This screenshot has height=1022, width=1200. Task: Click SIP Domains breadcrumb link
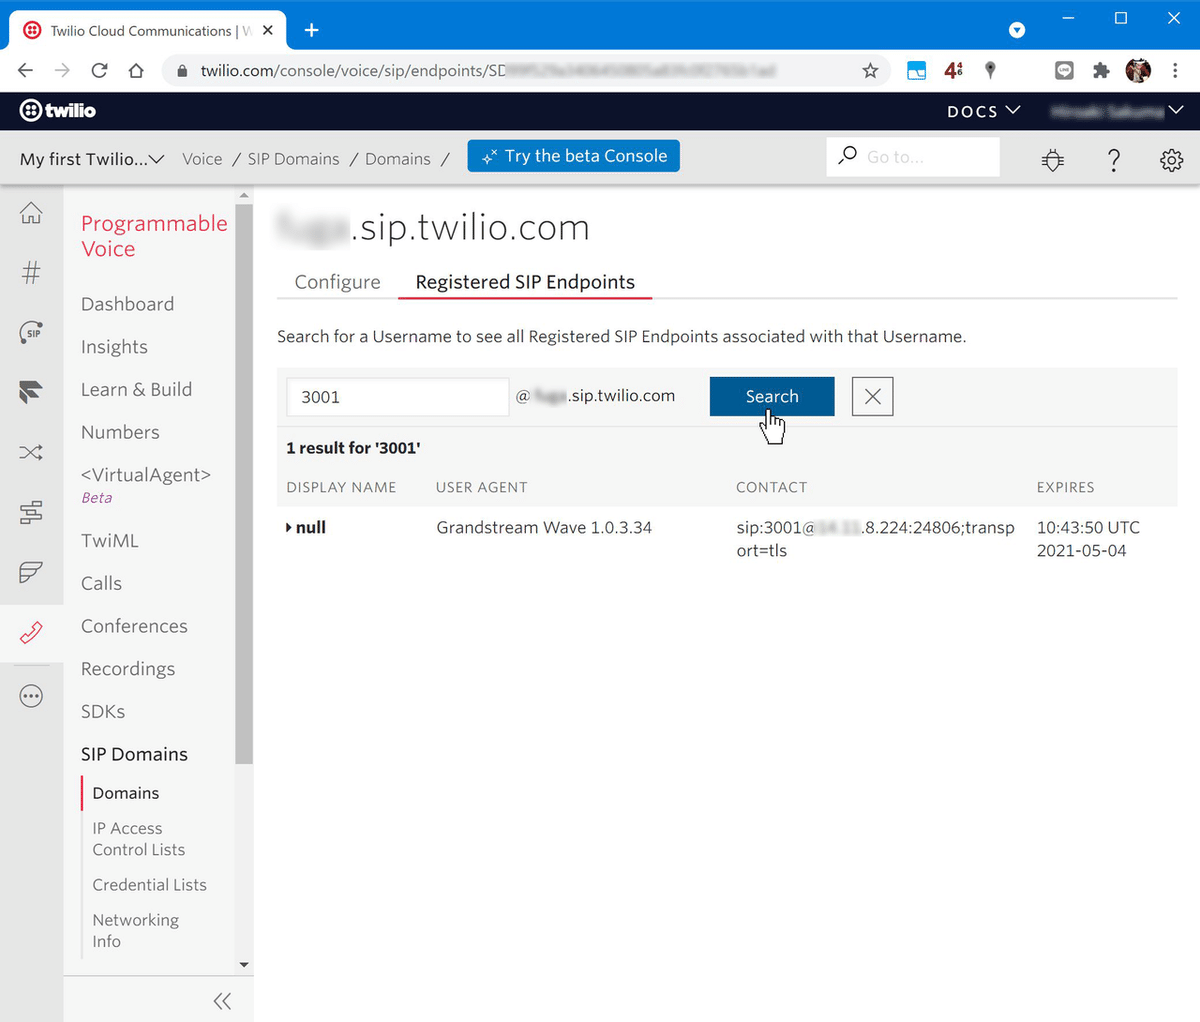293,159
